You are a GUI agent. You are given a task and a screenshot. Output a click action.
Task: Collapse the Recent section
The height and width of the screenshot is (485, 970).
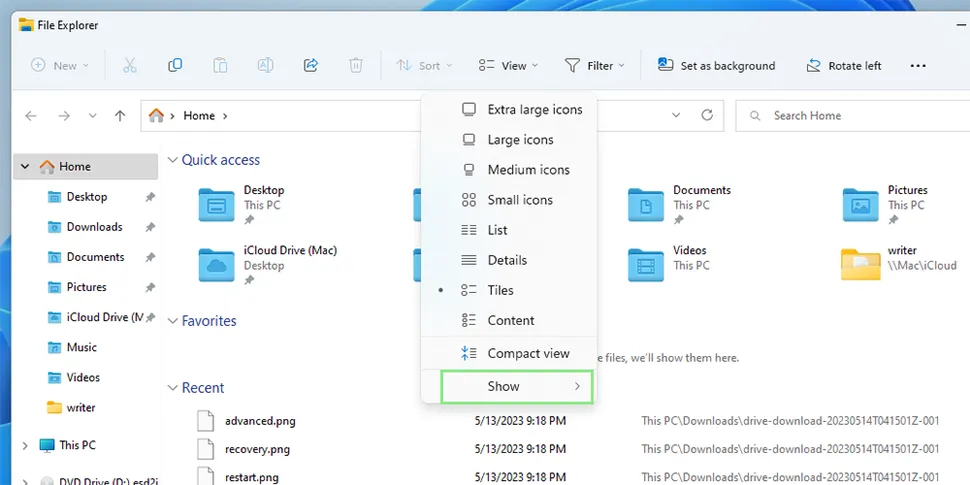click(x=172, y=388)
